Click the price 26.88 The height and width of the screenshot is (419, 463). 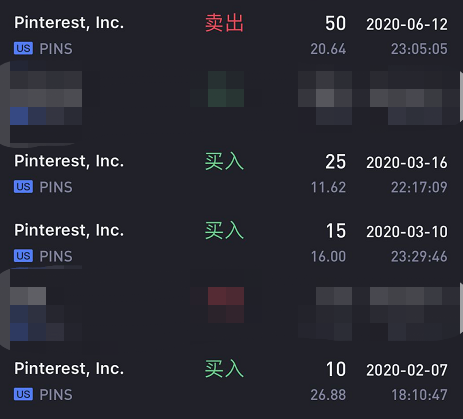click(x=328, y=395)
